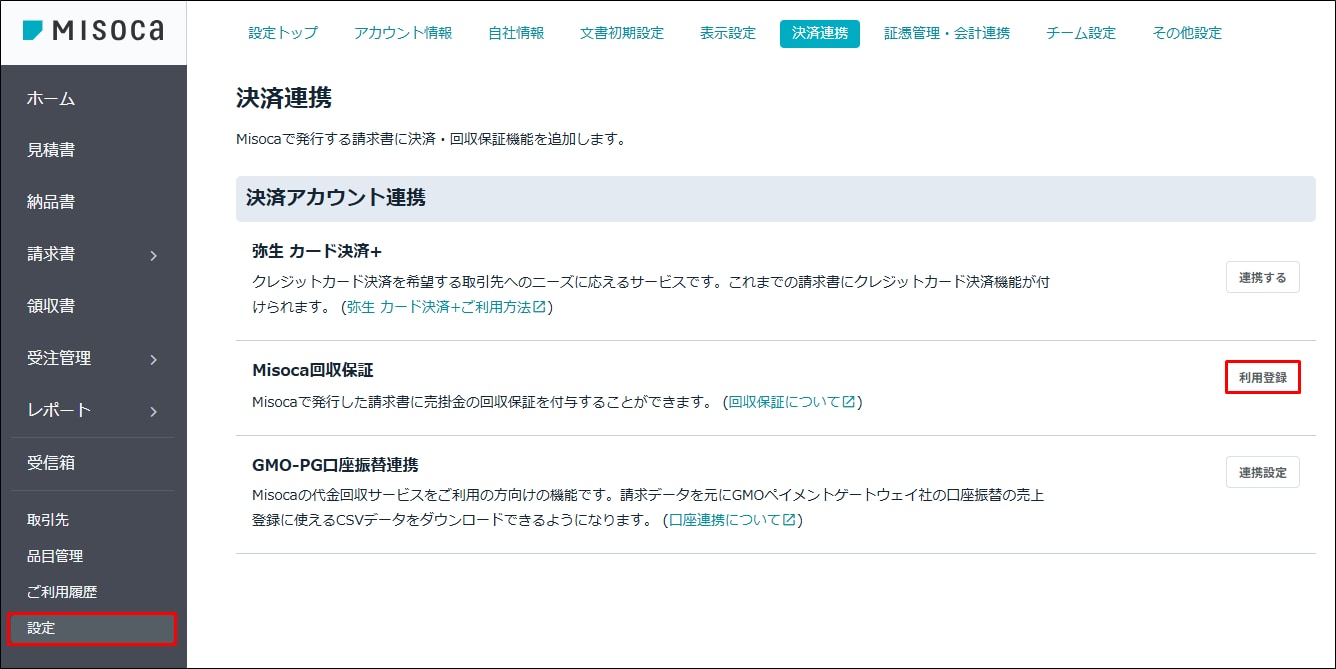Viewport: 1336px width, 669px height.
Task: Expand the 受注管理 sidebar submenu arrow
Action: point(153,360)
